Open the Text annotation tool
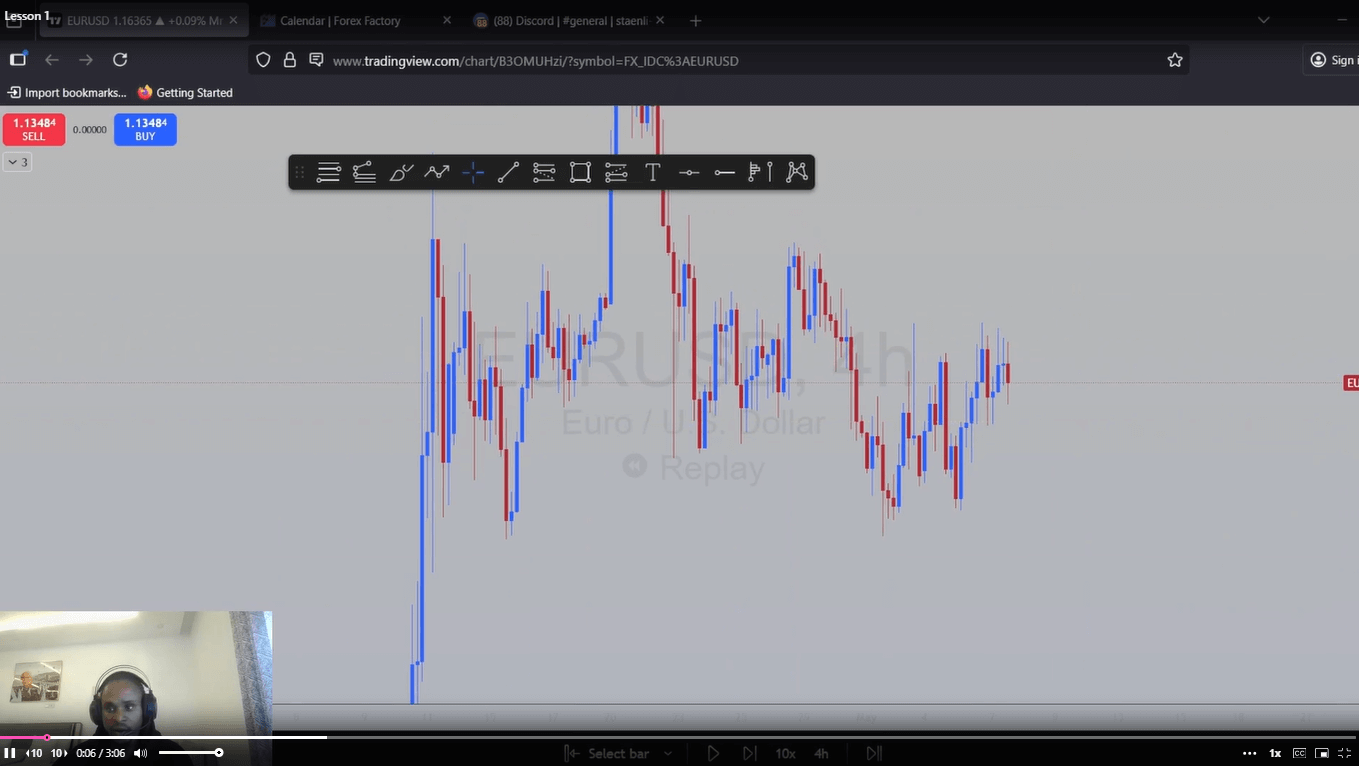 click(x=652, y=172)
